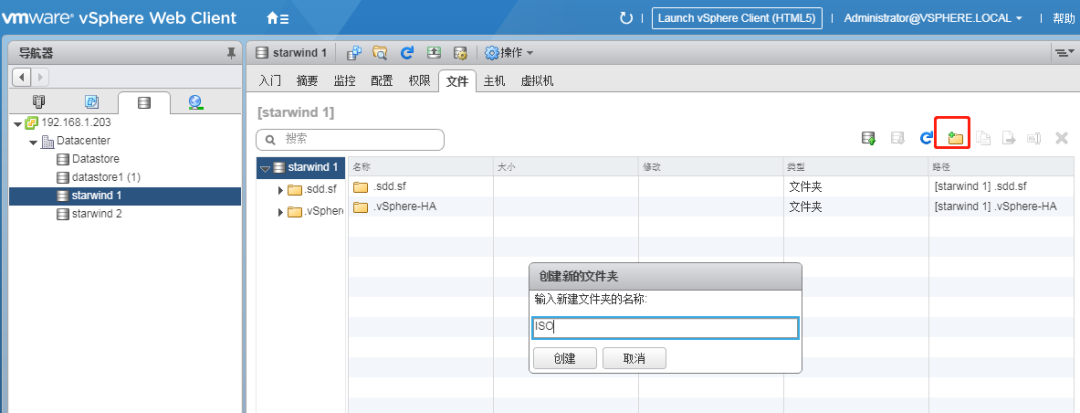The height and width of the screenshot is (413, 1080).
Task: Click the rename file icon
Action: coord(1034,138)
